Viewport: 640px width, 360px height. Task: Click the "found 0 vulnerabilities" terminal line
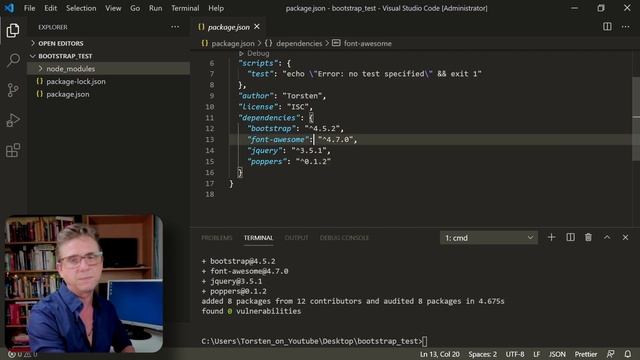click(x=251, y=311)
